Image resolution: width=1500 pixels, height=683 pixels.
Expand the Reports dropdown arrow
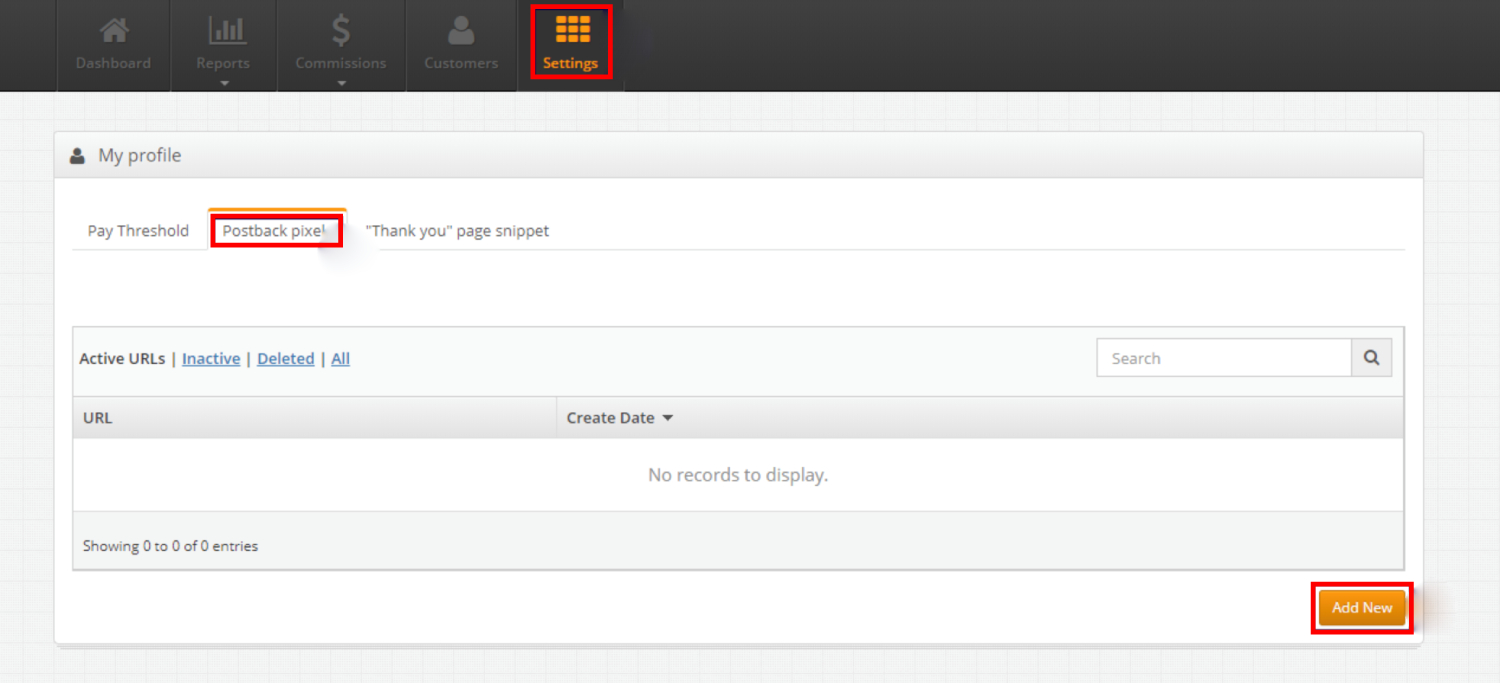point(224,83)
